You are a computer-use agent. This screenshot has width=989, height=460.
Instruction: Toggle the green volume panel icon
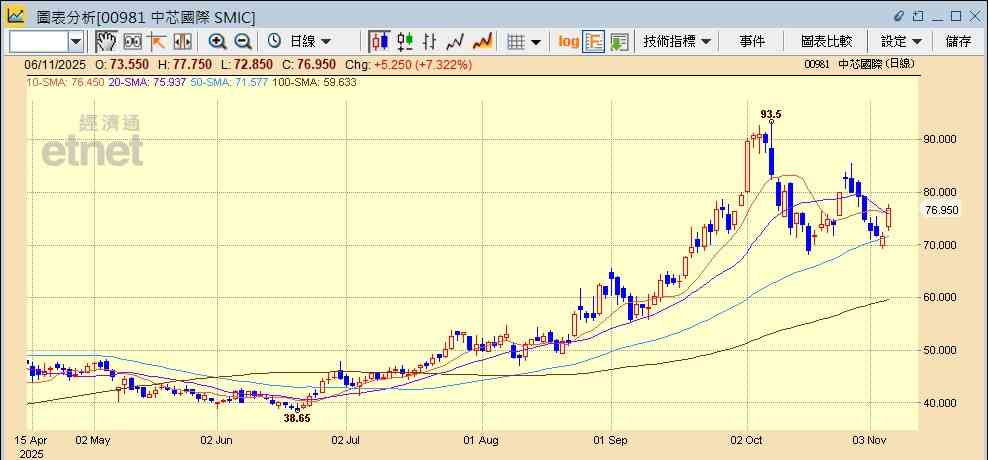point(619,41)
